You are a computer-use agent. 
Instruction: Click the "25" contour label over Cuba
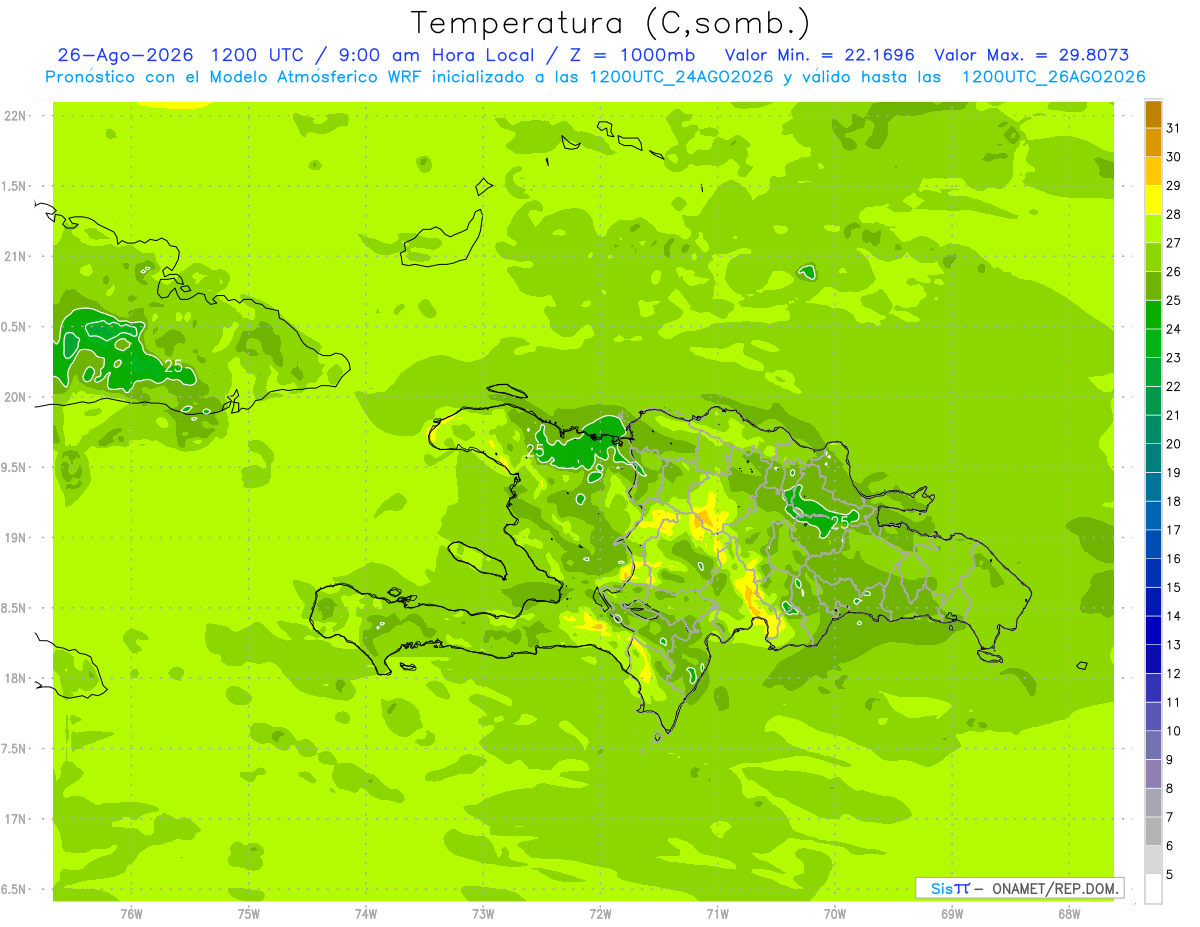(x=174, y=366)
